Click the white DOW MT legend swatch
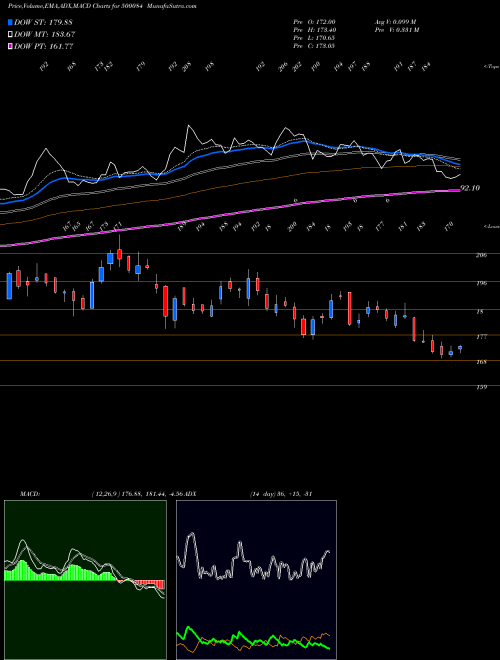500x660 pixels. (11, 35)
